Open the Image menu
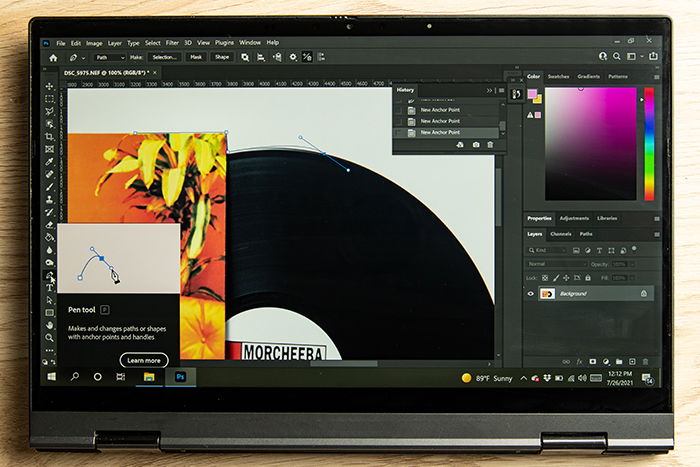The height and width of the screenshot is (467, 700). [x=94, y=43]
